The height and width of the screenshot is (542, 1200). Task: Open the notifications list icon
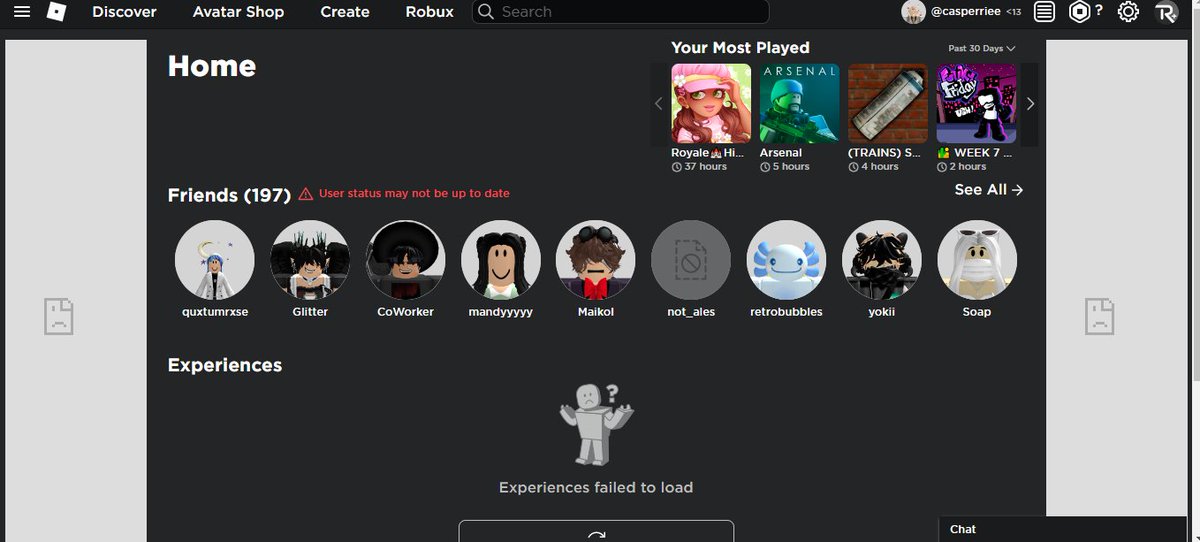coord(1044,12)
